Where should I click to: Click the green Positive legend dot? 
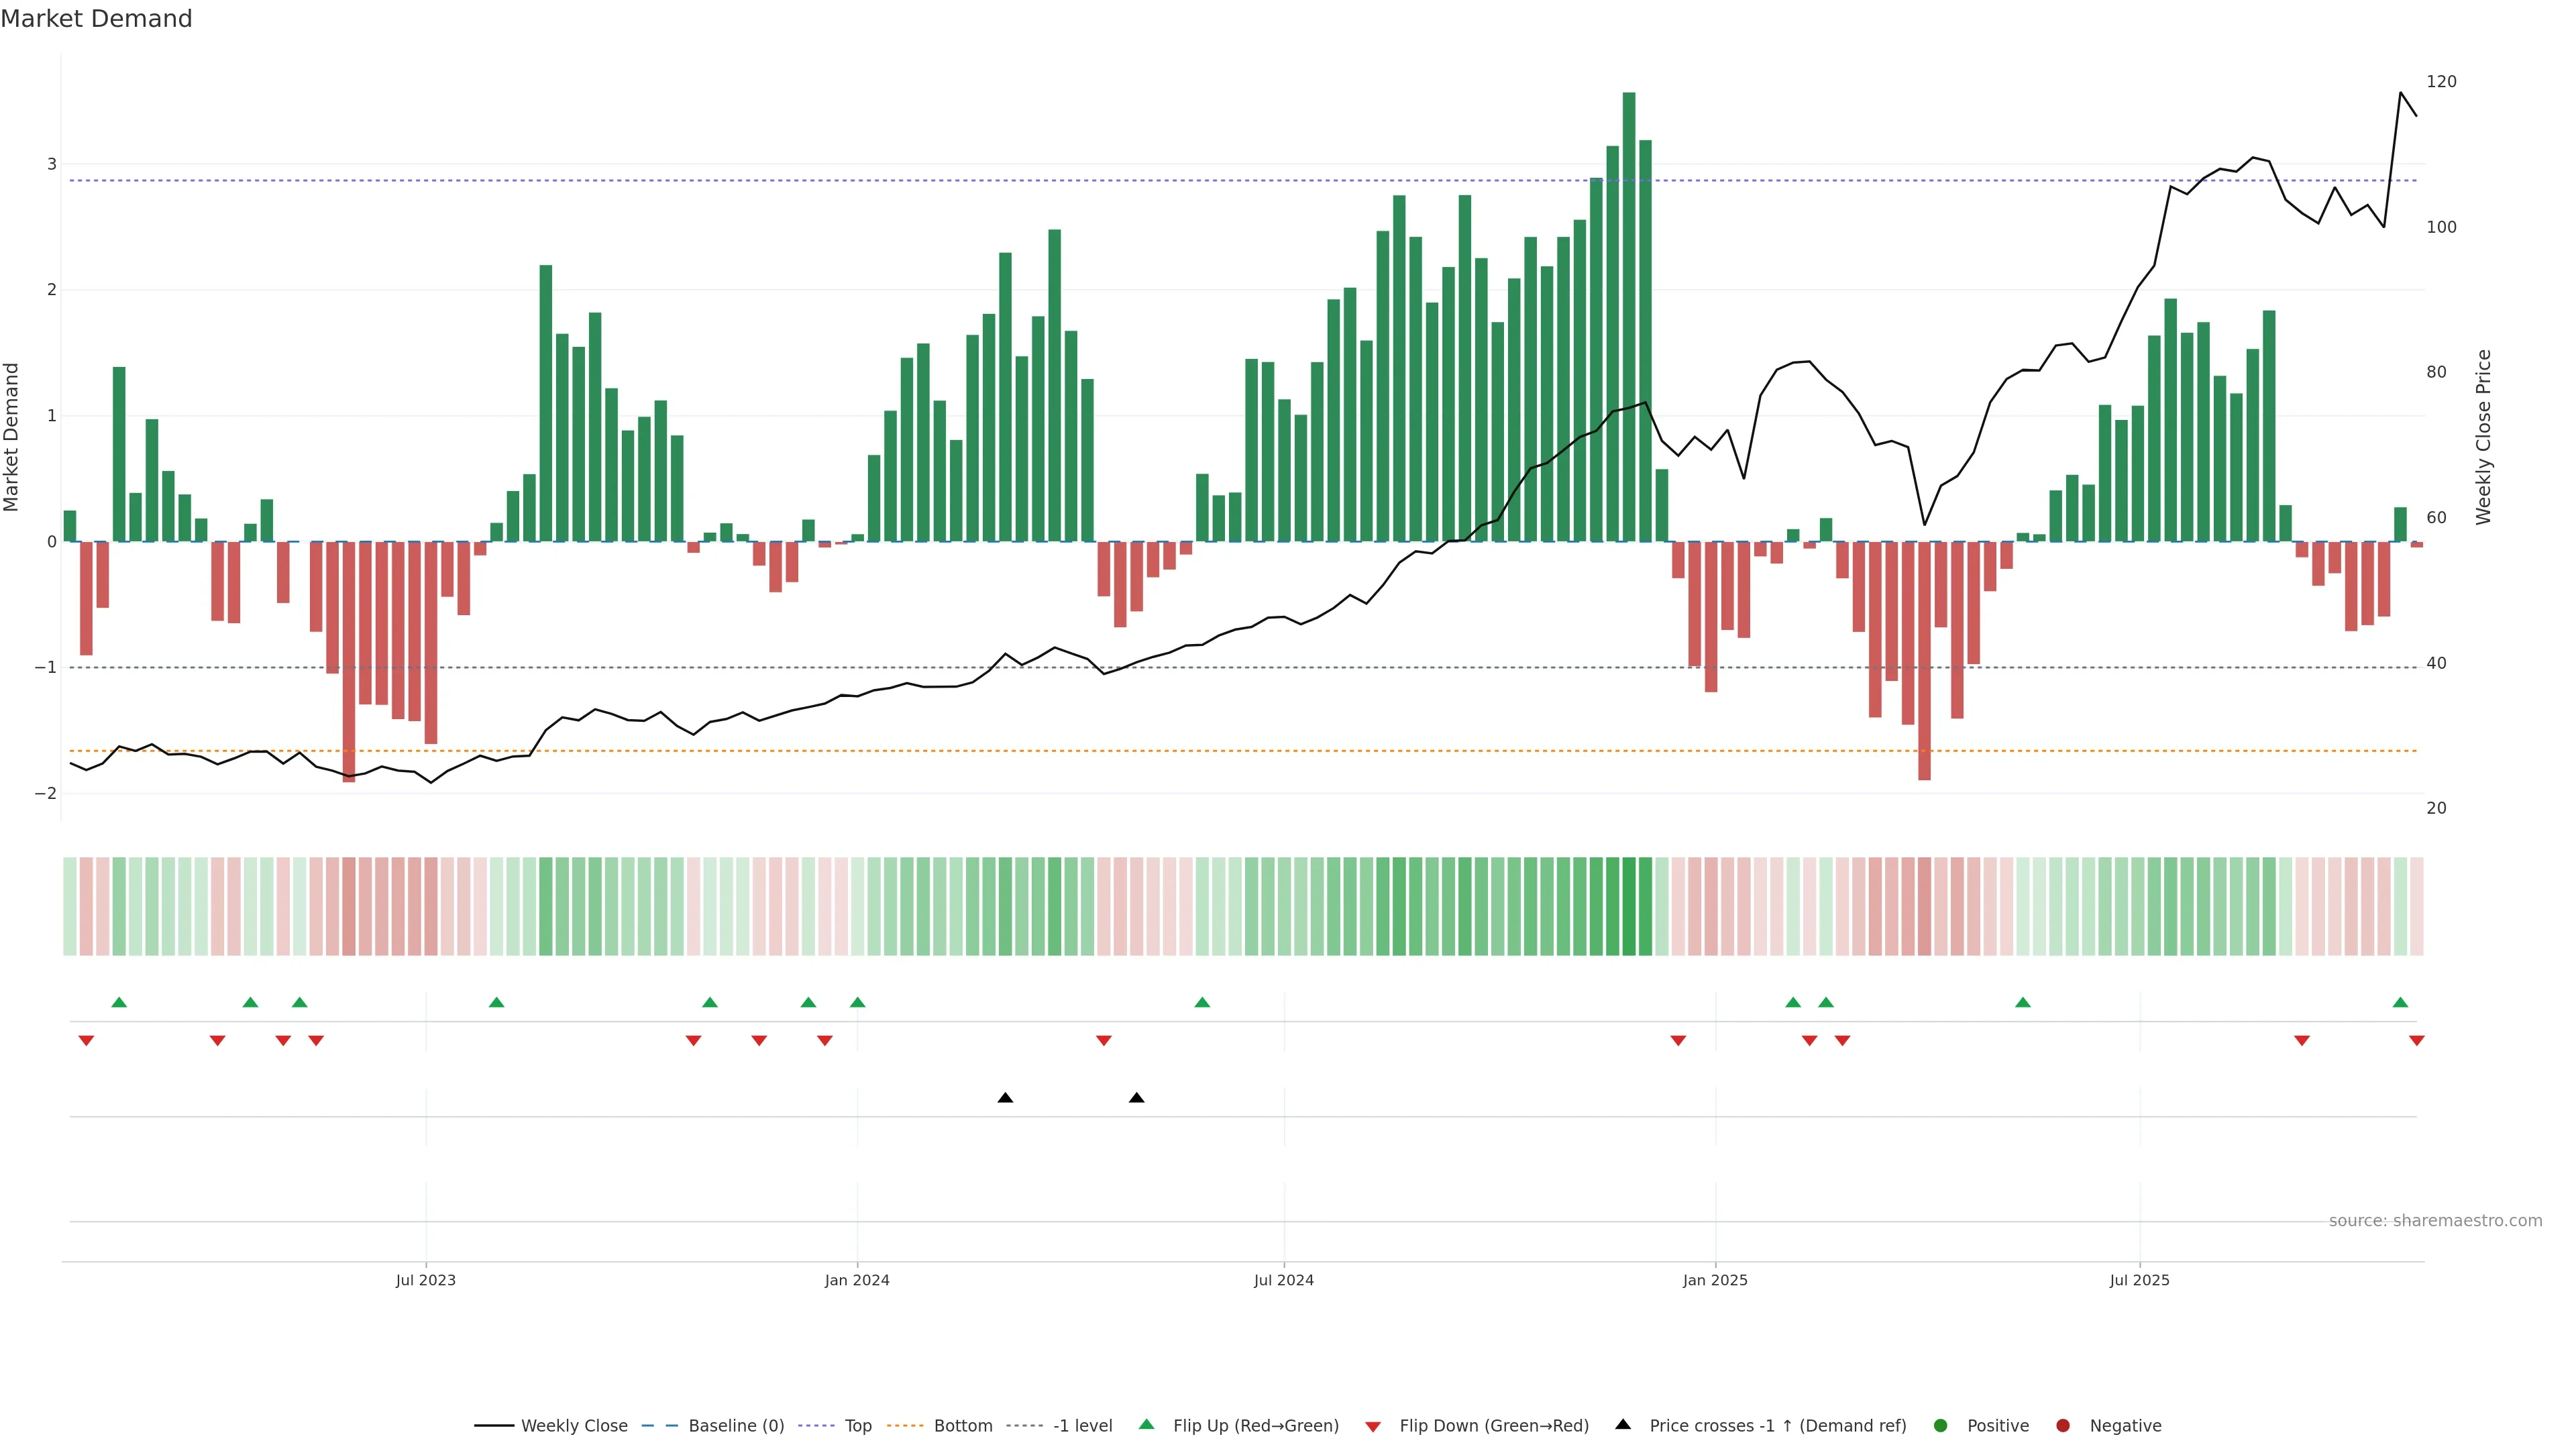click(1941, 1425)
